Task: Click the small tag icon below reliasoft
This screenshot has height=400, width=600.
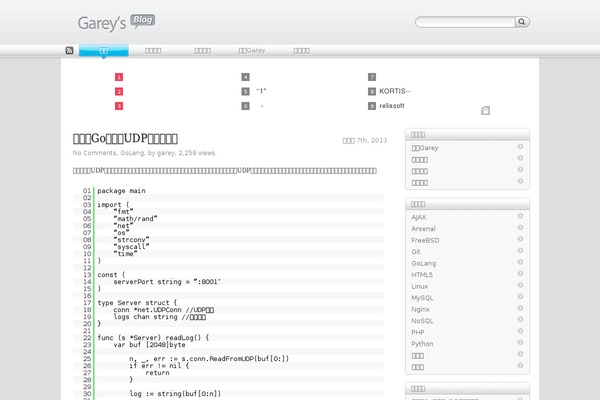Action: click(x=485, y=111)
